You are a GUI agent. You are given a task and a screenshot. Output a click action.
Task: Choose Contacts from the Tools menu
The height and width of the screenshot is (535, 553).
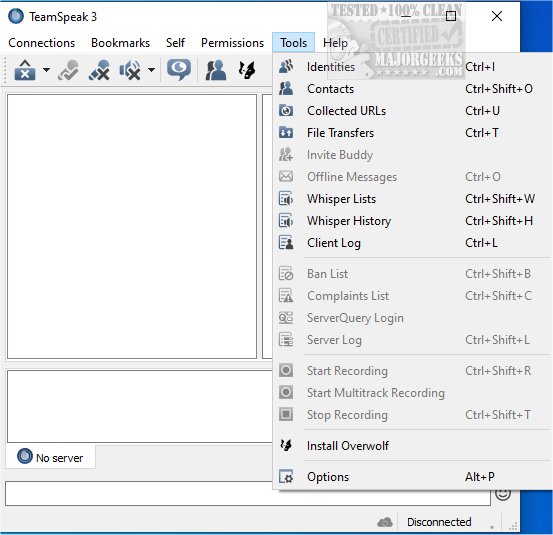412,89
